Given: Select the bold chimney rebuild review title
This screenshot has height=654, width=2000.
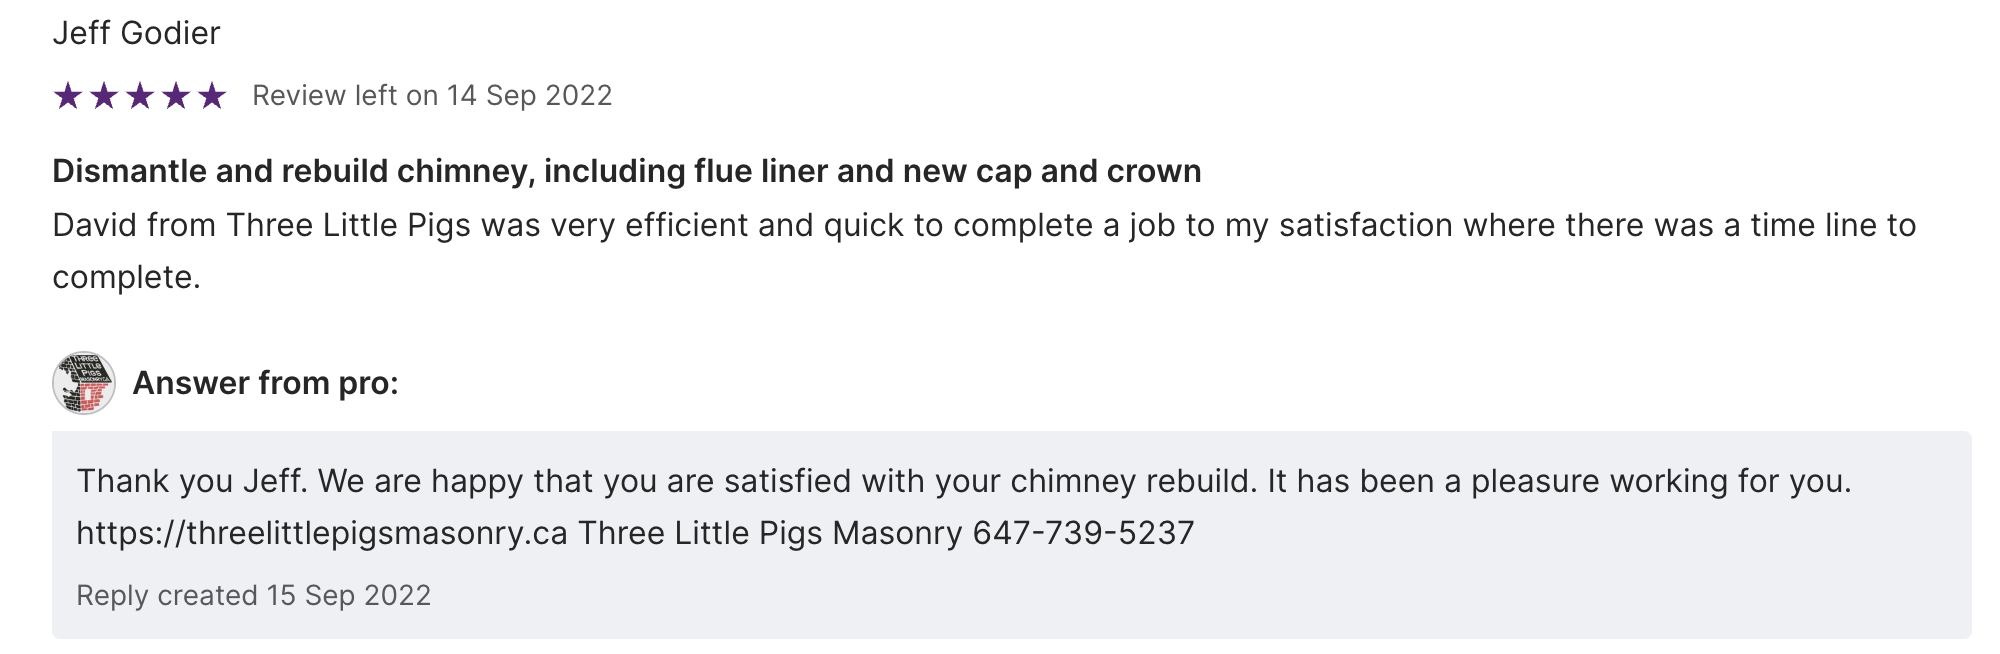Looking at the screenshot, I should pyautogui.click(x=626, y=171).
